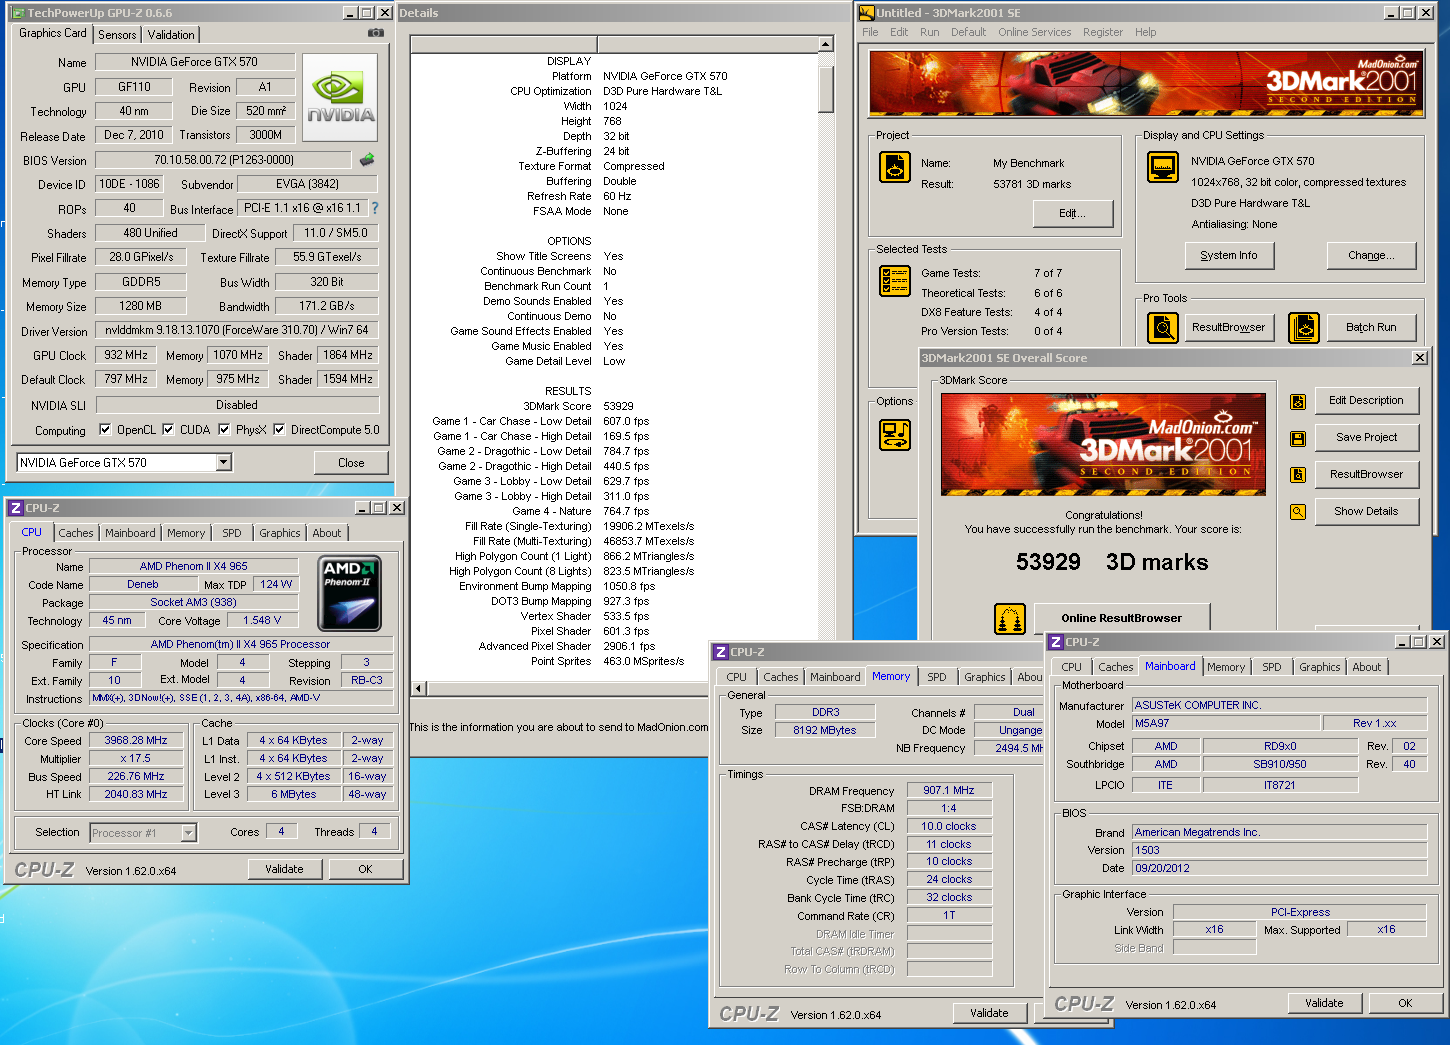
Task: Click the System Info button
Action: point(1228,256)
